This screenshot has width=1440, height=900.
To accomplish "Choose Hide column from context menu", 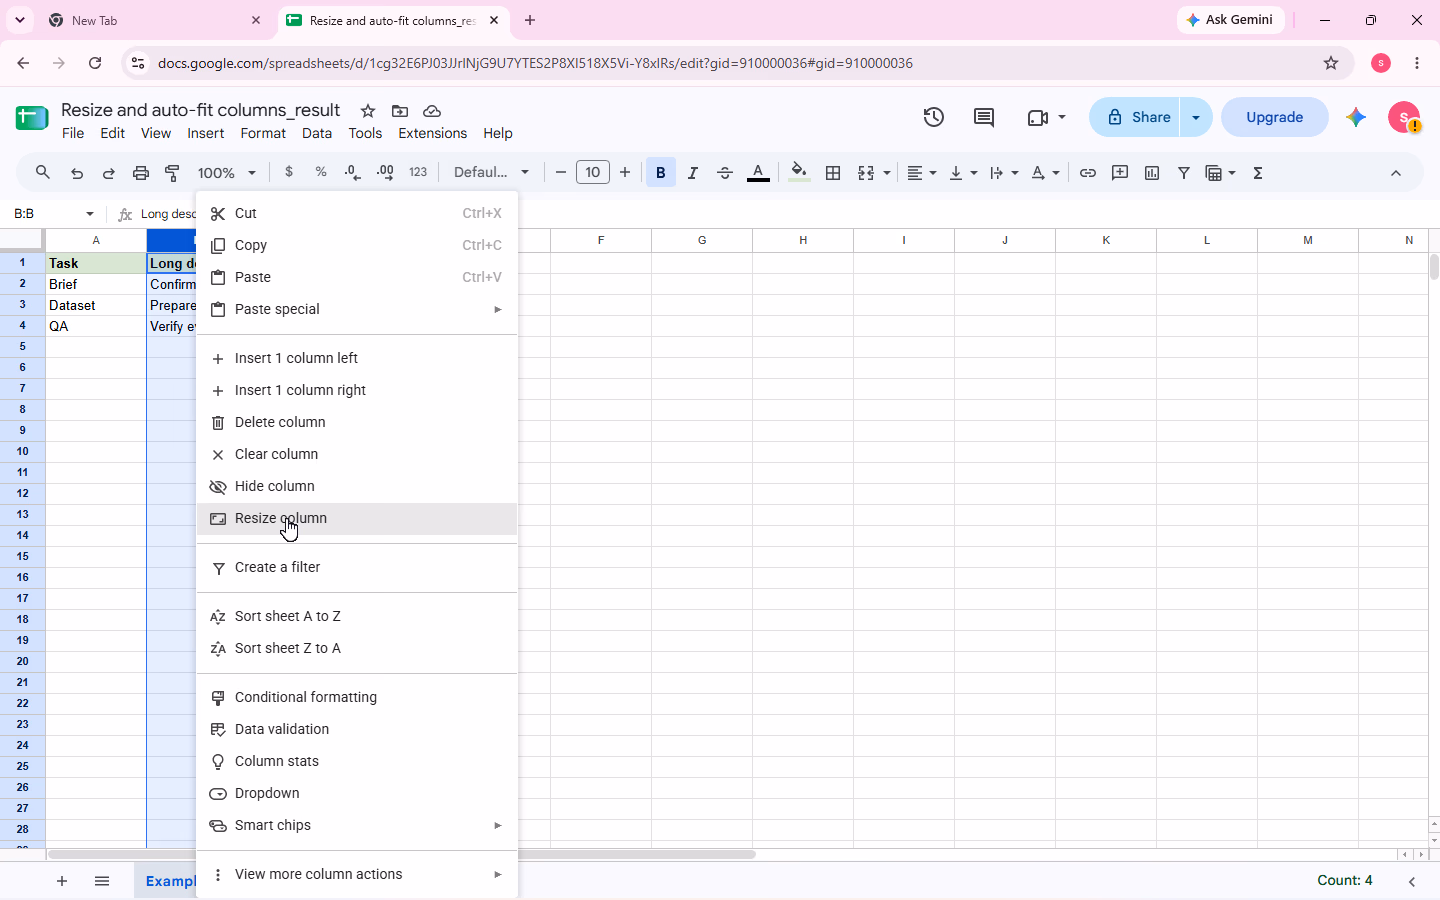I will point(357,486).
